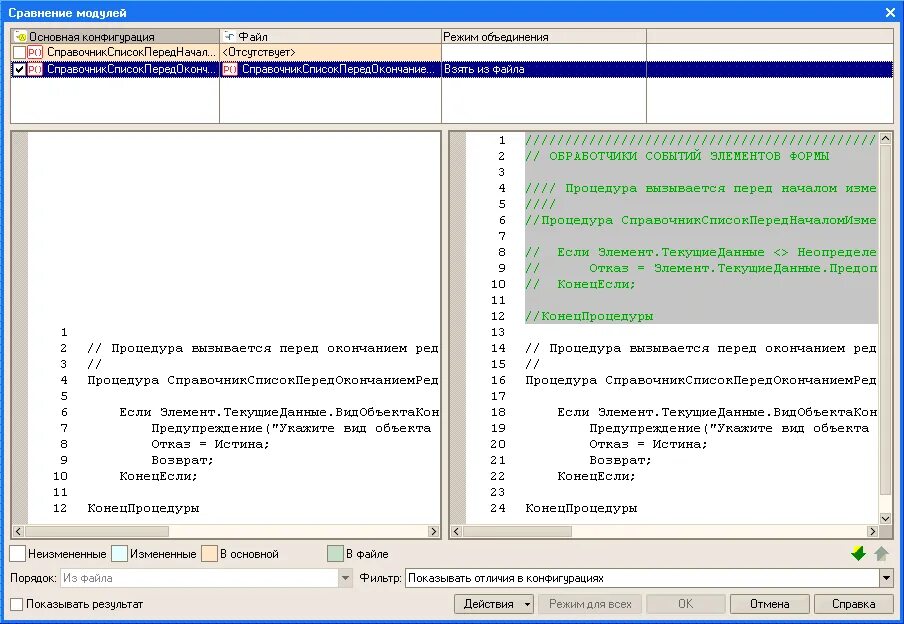Image resolution: width=904 pixels, height=624 pixels.
Task: Click Основная конфигурация column header icon
Action: tap(20, 37)
